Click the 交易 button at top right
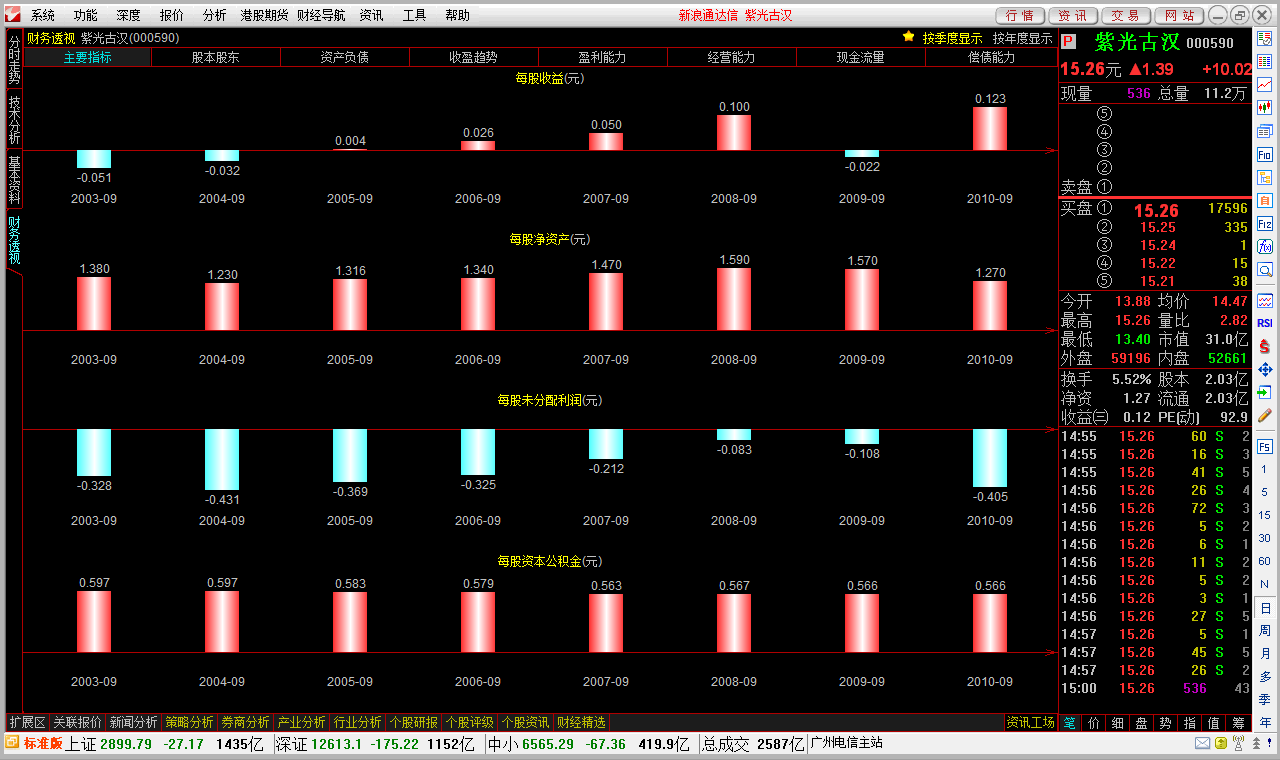 tap(1126, 15)
